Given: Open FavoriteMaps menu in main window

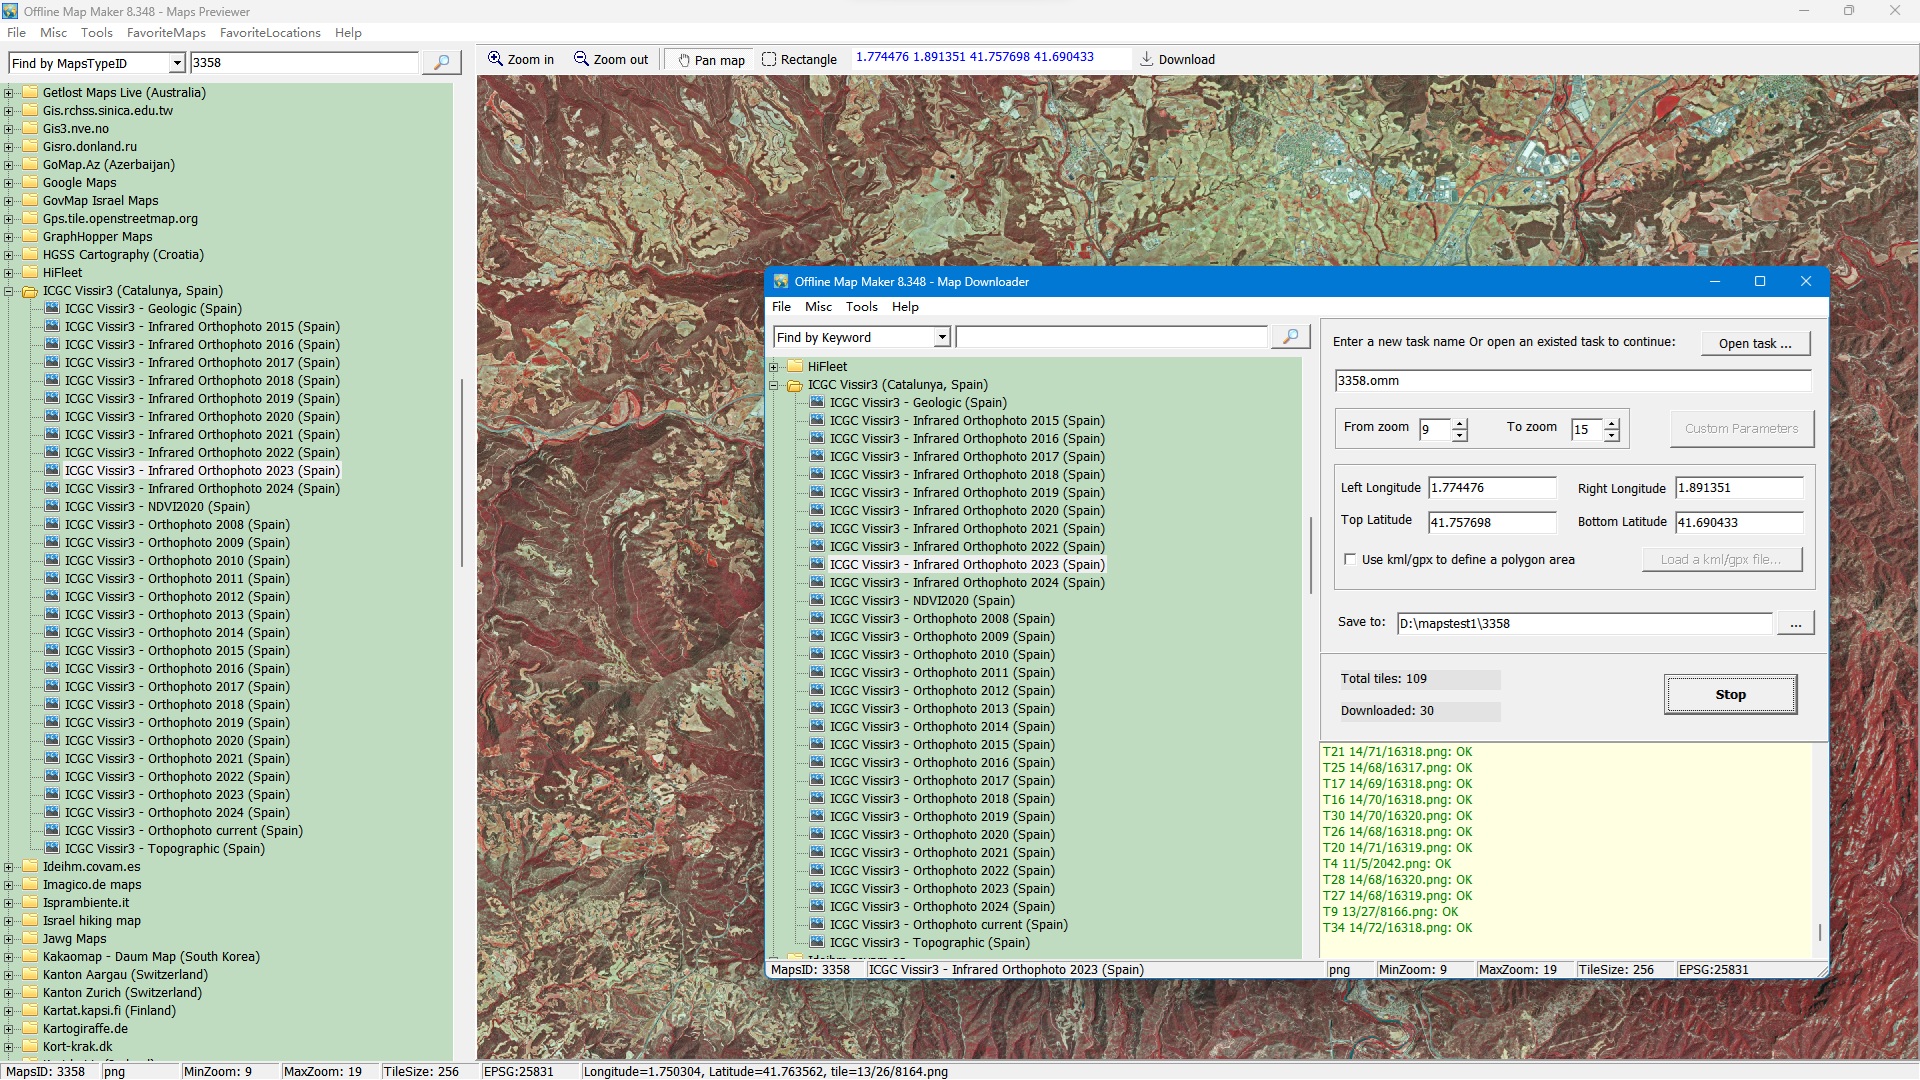Looking at the screenshot, I should click(166, 33).
